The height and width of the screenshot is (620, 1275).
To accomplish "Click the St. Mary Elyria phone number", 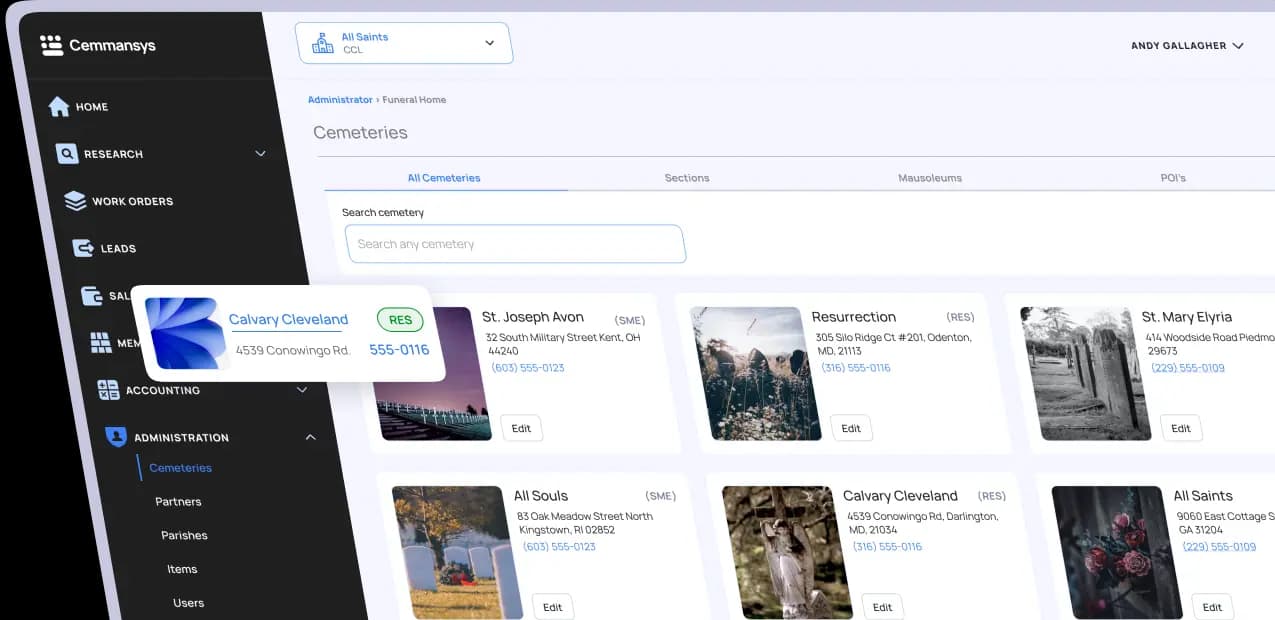I will coord(1188,368).
